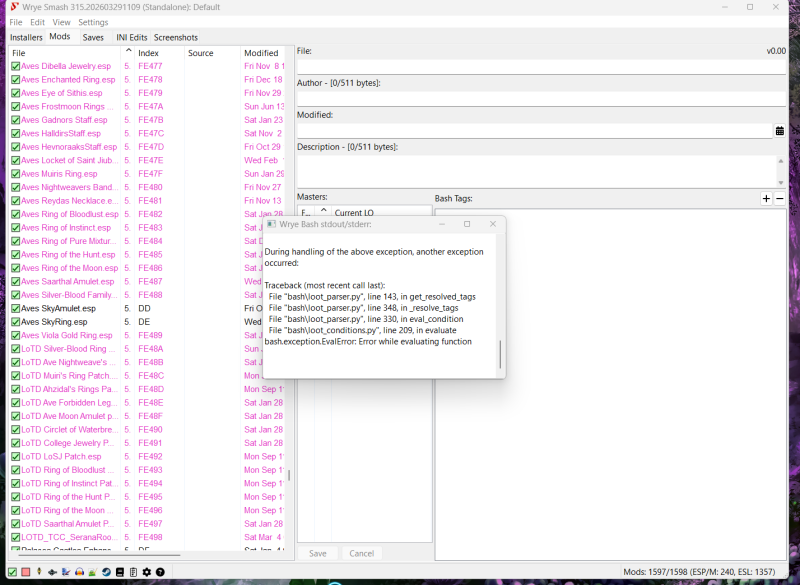Maximize the Wrye Bash stdout/stderr window
The width and height of the screenshot is (800, 585).
point(467,224)
